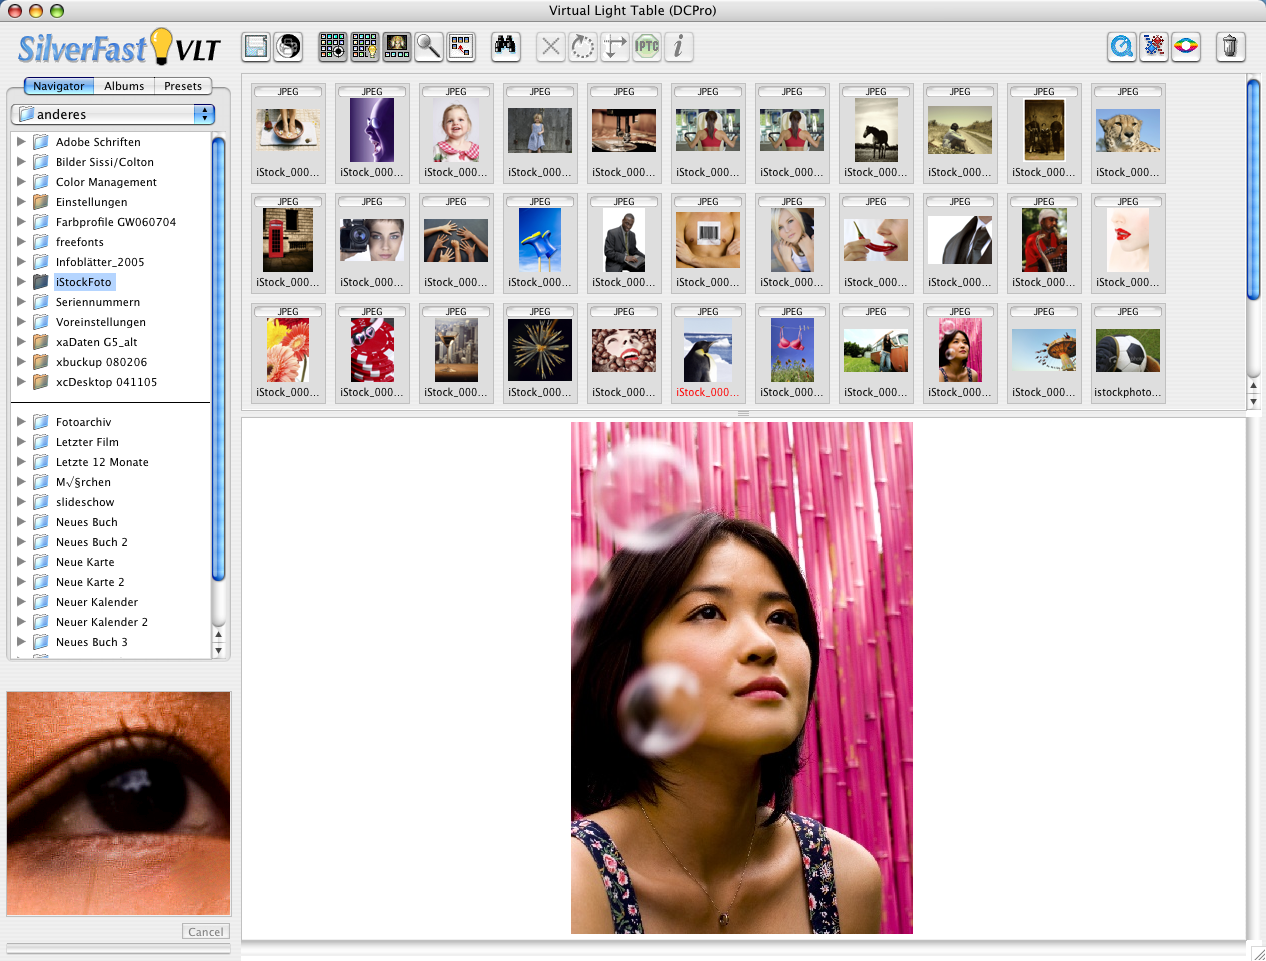Toggle the thumbnail grid with lightbulb icon
Viewport: 1266px width, 961px height.
365,46
